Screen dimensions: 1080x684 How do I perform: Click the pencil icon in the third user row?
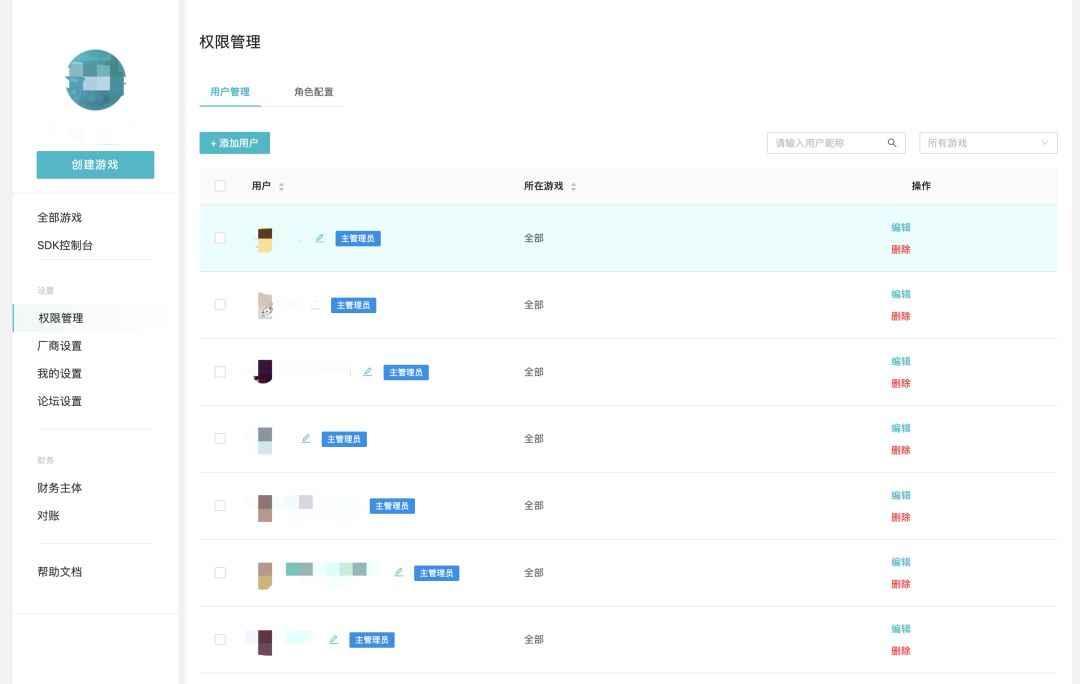pyautogui.click(x=367, y=372)
